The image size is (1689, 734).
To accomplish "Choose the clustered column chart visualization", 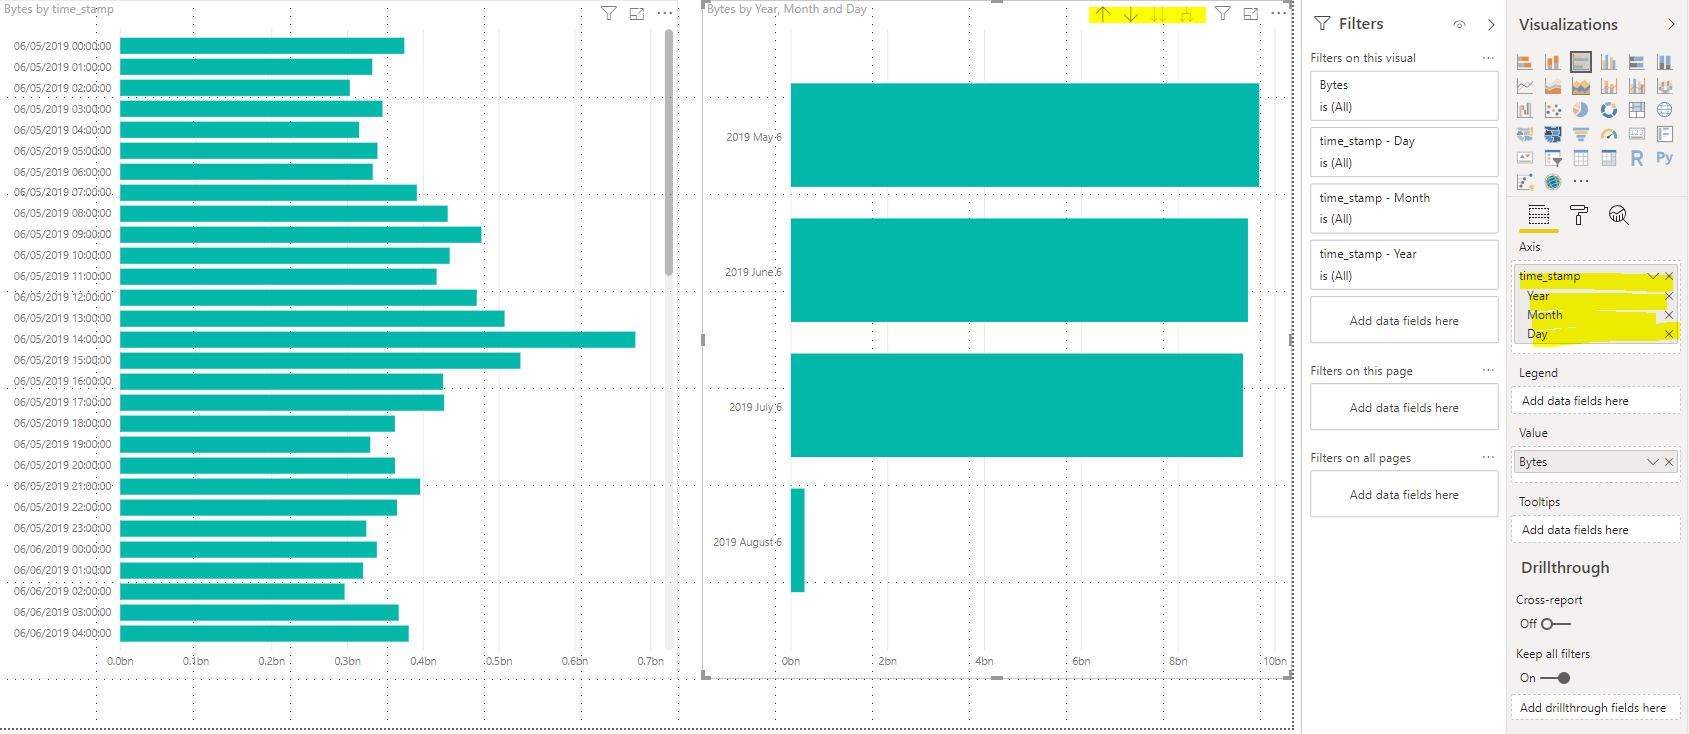I will [1608, 62].
